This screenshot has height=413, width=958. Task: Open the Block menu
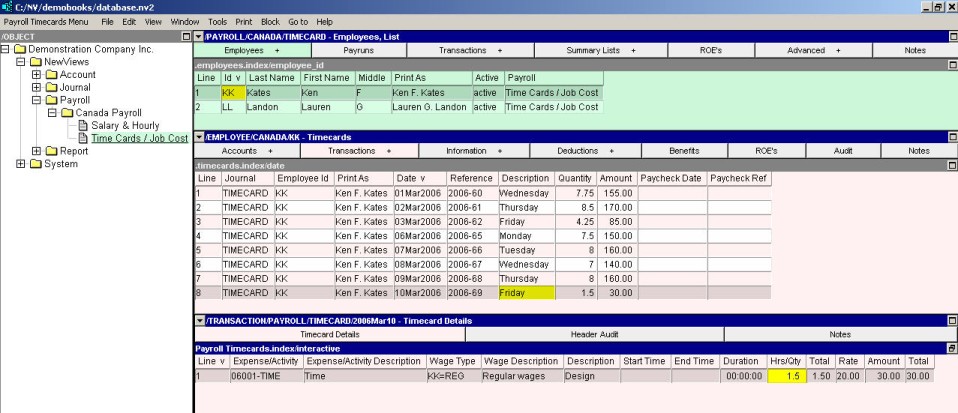point(270,21)
